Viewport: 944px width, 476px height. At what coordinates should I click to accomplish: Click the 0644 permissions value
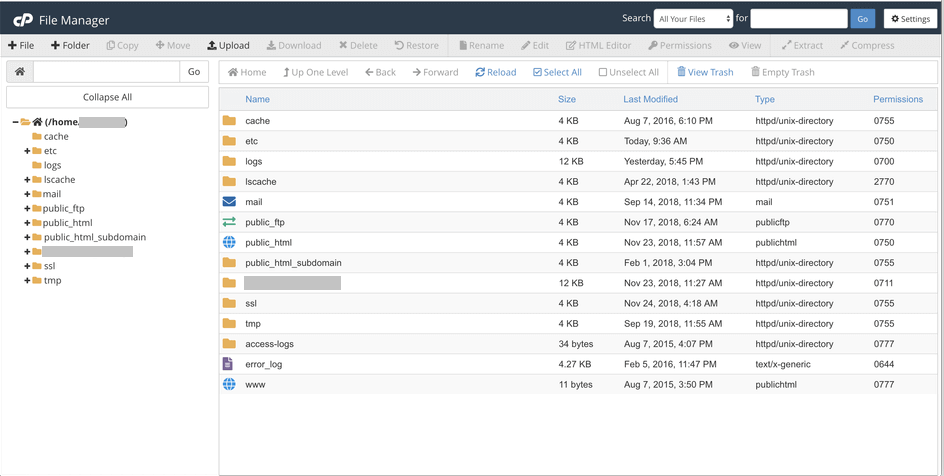click(x=884, y=364)
